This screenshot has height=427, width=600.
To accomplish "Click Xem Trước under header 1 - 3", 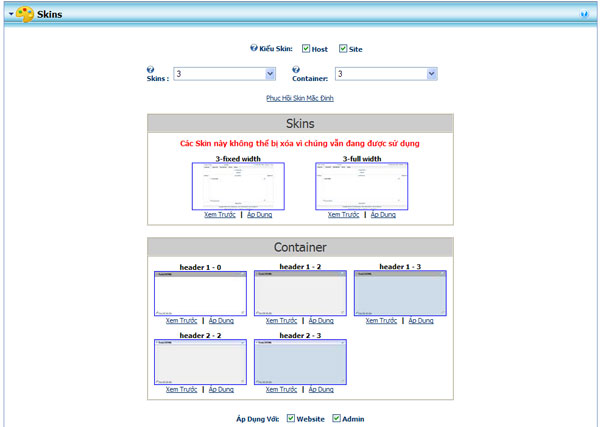I will (381, 321).
